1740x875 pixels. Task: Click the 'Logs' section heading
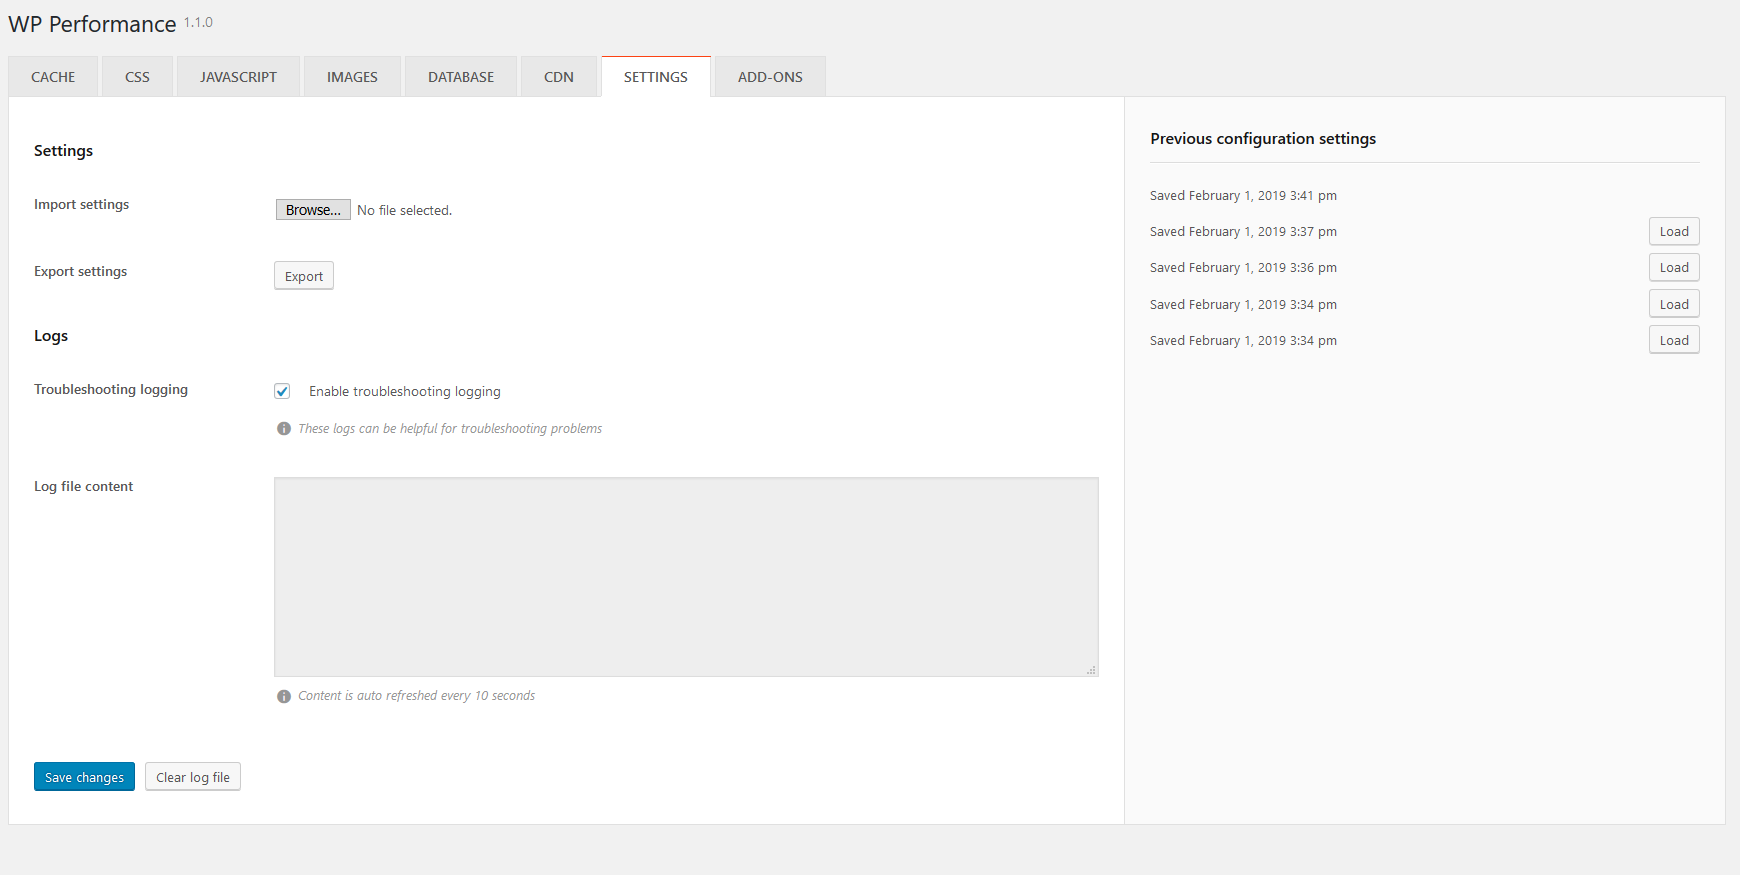51,336
